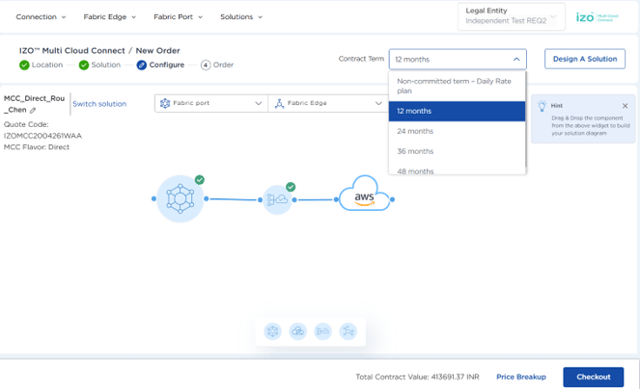This screenshot has width=640, height=389.
Task: Open the Legal Entity selector
Action: [x=511, y=17]
